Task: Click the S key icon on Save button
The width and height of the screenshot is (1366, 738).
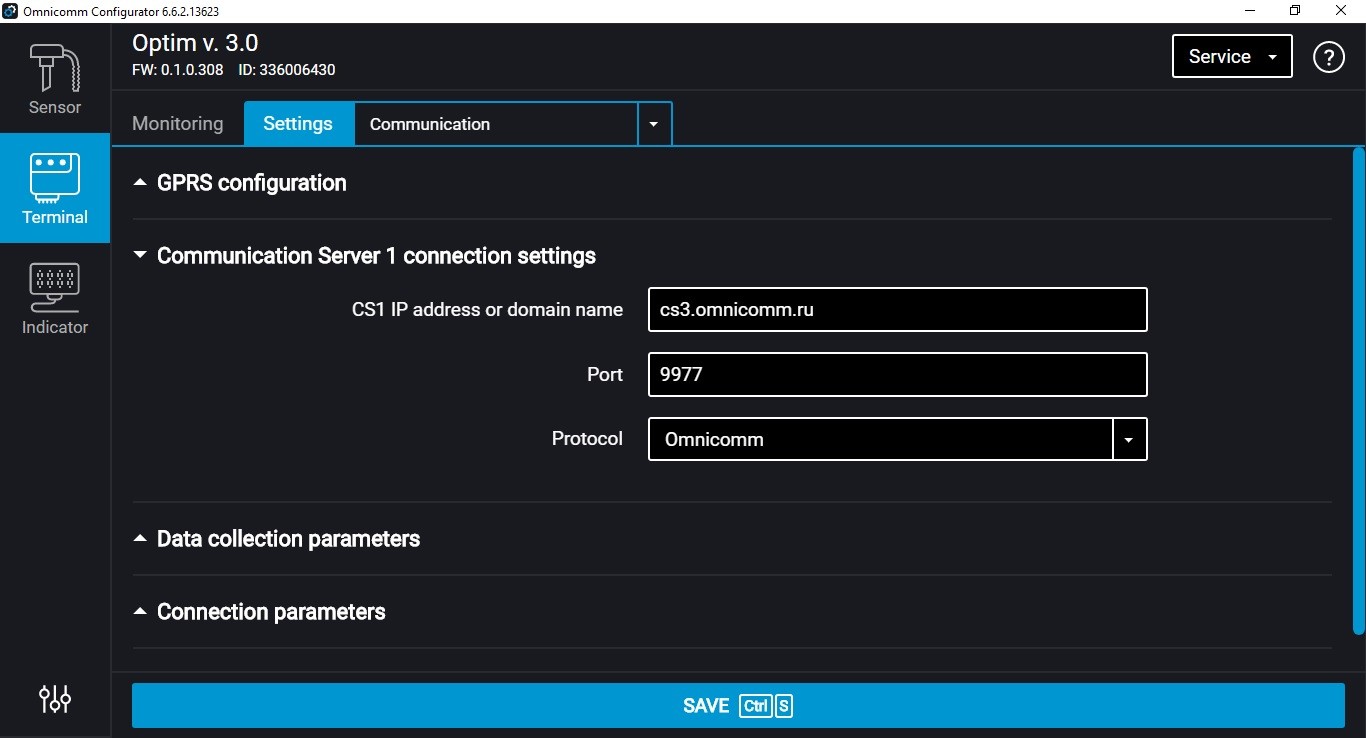Action: click(781, 705)
